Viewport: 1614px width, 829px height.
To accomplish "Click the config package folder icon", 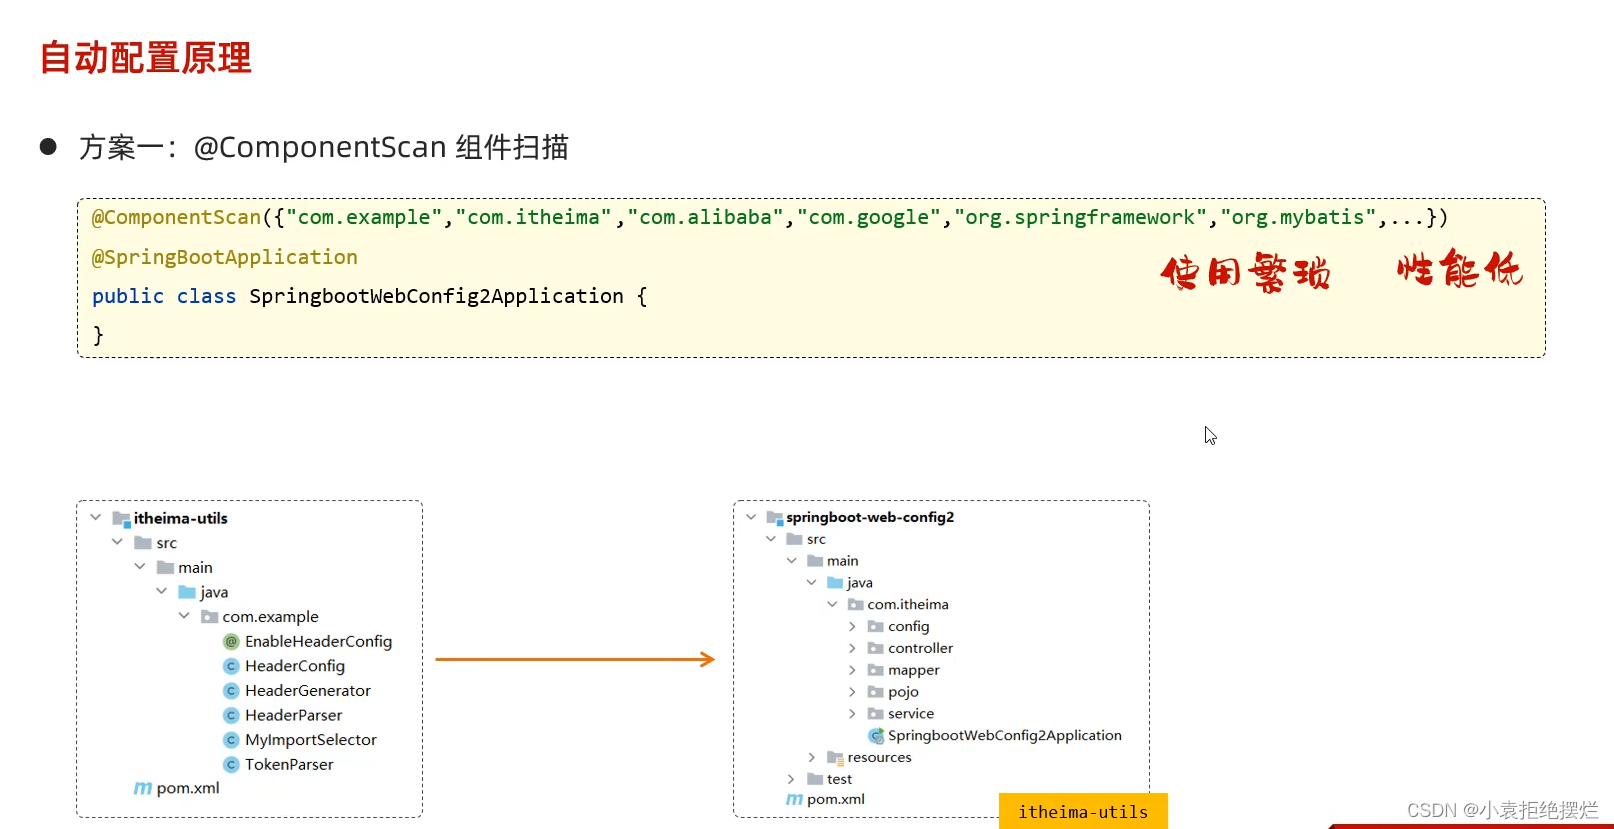I will click(x=876, y=627).
